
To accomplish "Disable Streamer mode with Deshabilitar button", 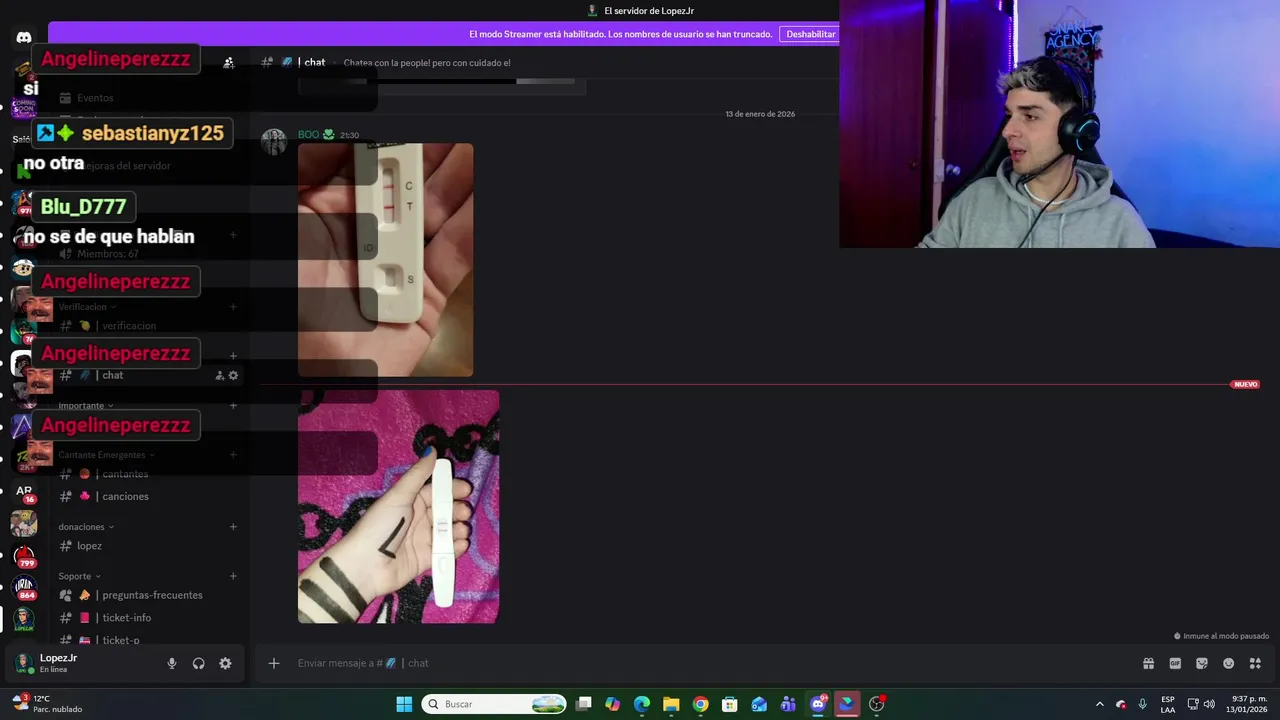I will pyautogui.click(x=811, y=34).
